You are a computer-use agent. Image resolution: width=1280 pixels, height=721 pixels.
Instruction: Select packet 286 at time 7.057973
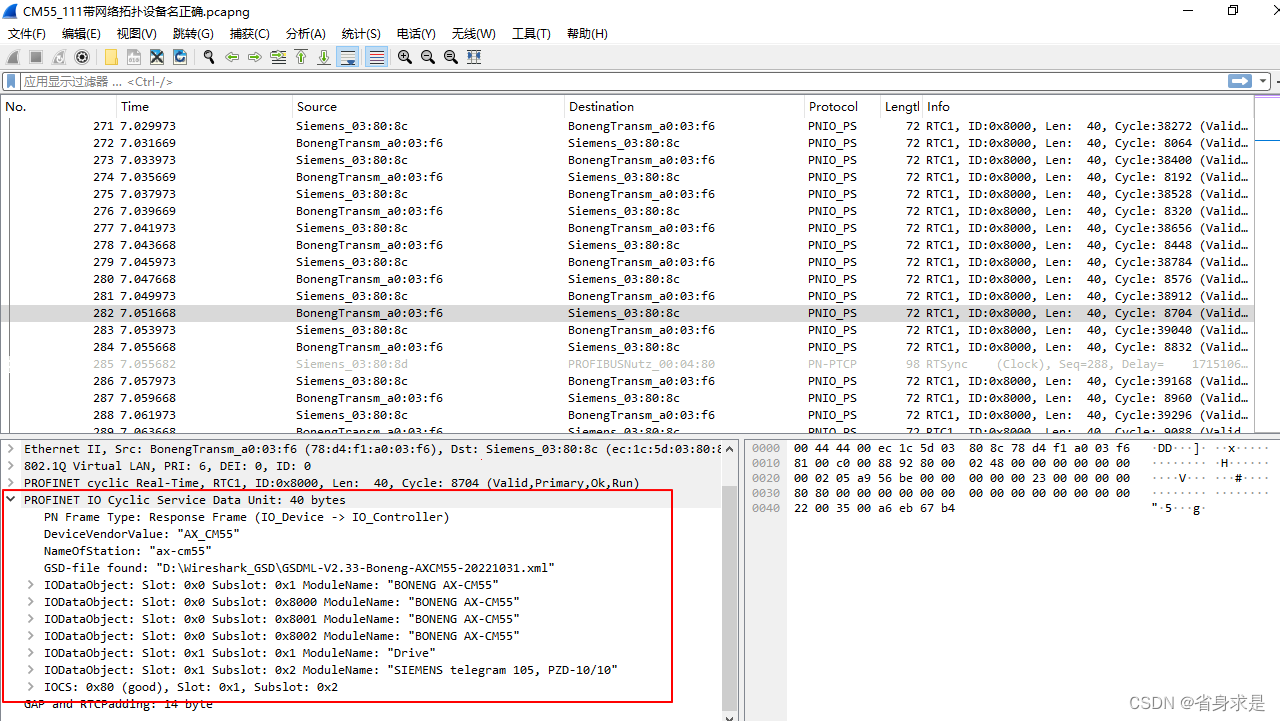(x=627, y=381)
